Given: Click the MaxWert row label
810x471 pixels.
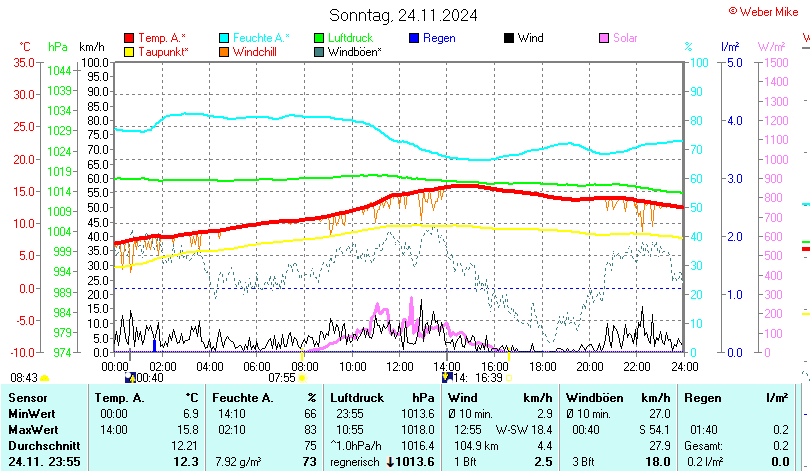Looking at the screenshot, I should point(34,430).
